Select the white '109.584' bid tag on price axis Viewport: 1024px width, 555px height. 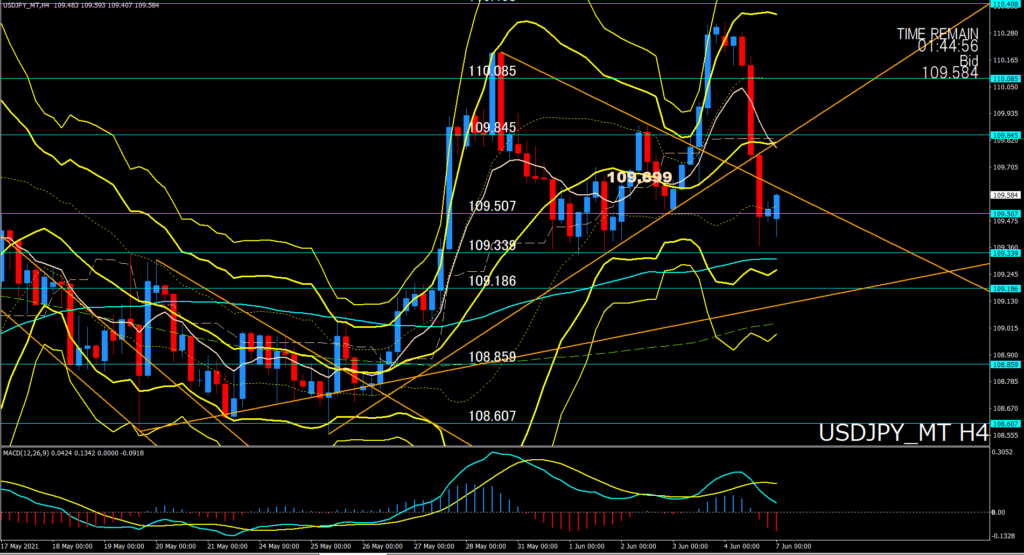1006,195
